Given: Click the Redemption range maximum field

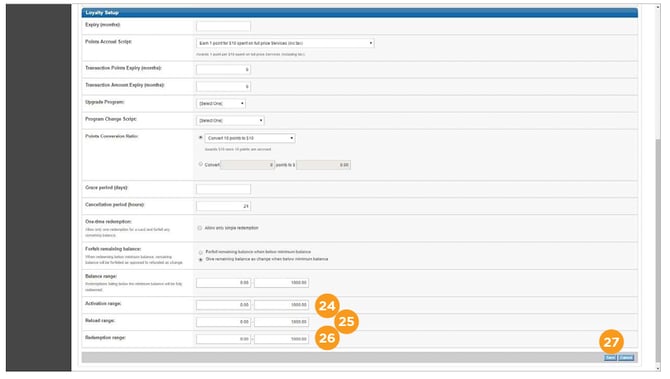Looking at the screenshot, I should coord(281,339).
